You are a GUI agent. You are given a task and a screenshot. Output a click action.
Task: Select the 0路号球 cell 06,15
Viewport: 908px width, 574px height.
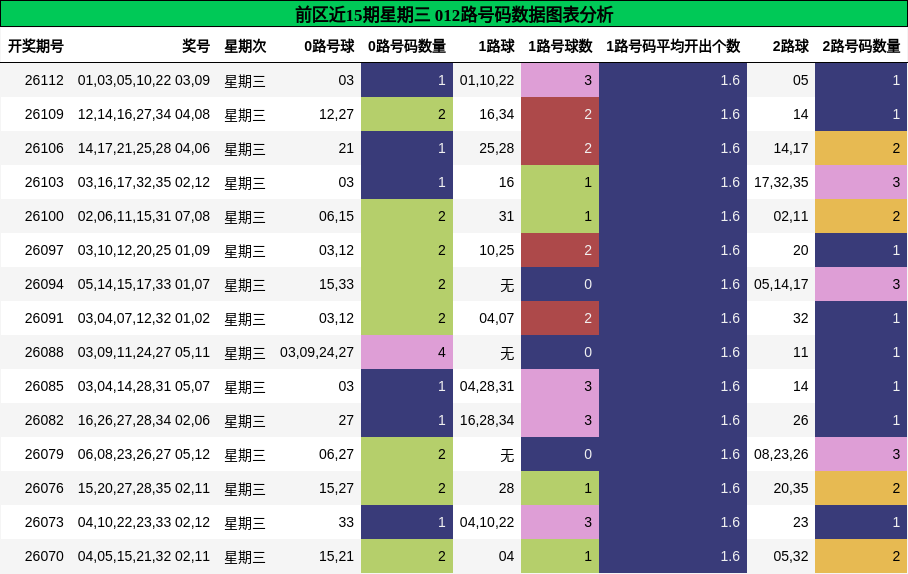click(336, 217)
